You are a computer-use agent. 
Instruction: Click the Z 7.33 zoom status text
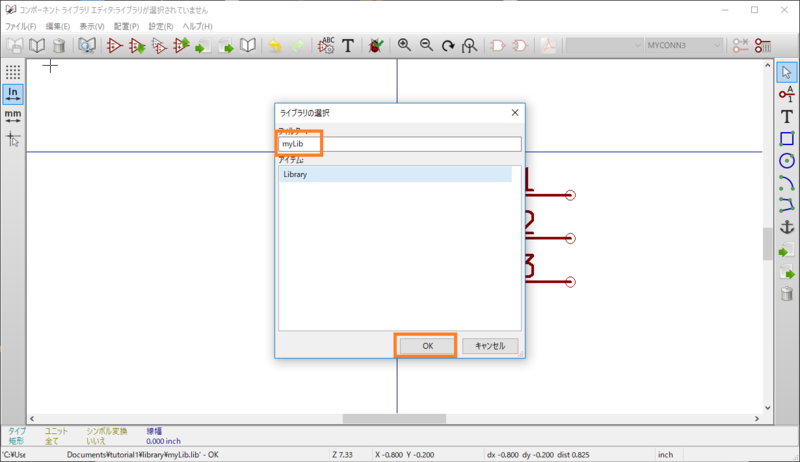342,454
